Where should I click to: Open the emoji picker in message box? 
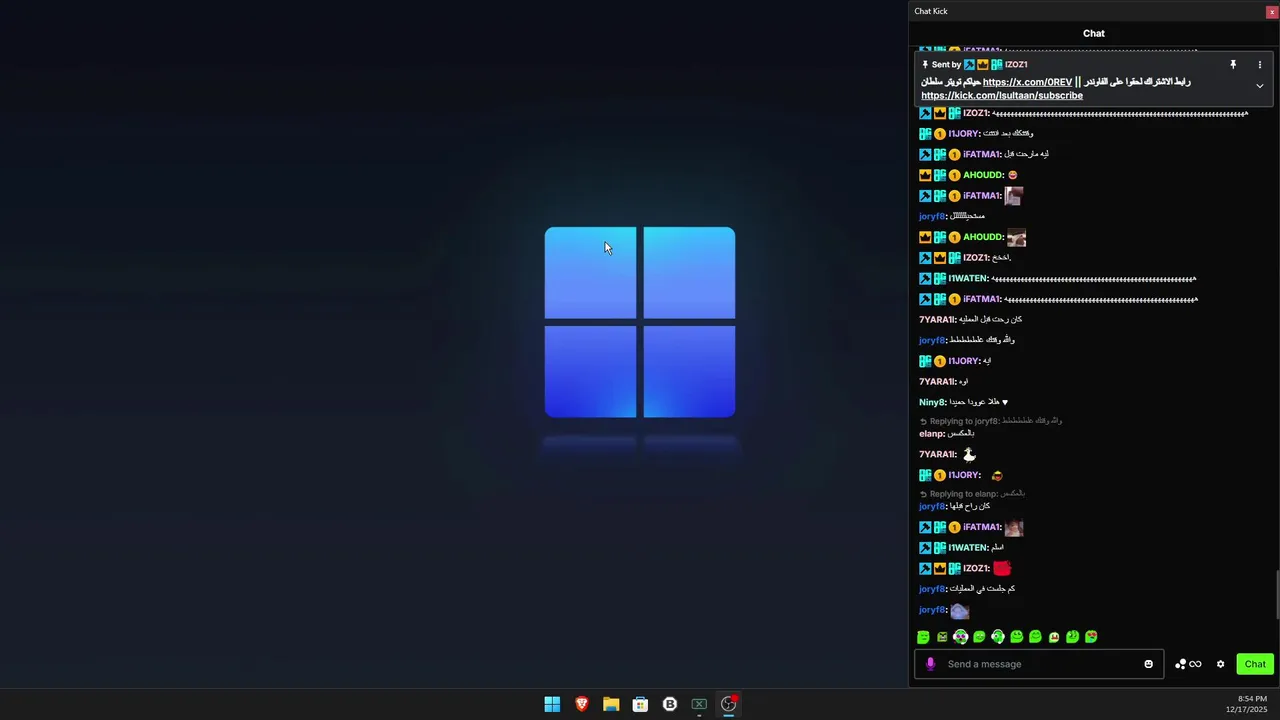[1148, 664]
